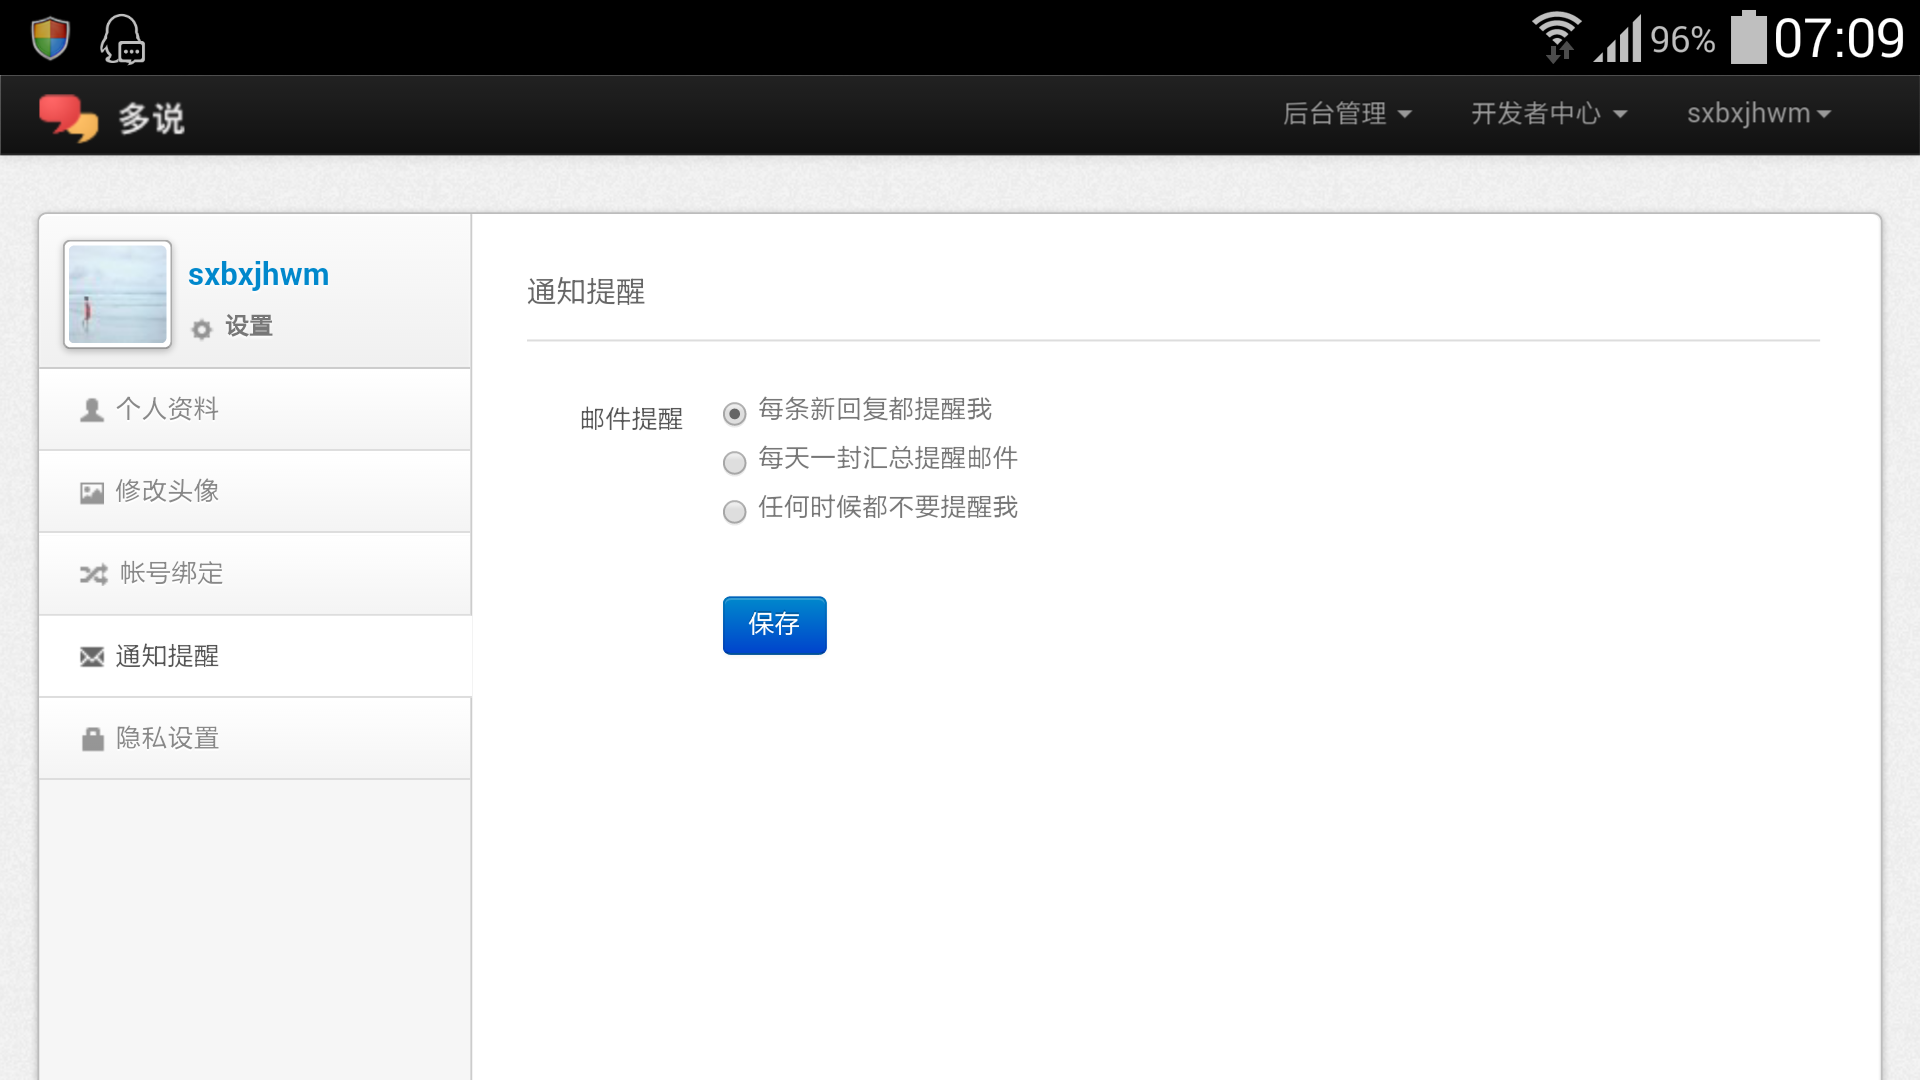The height and width of the screenshot is (1080, 1920).
Task: Expand the 开发者中心 dropdown menu
Action: point(1548,114)
